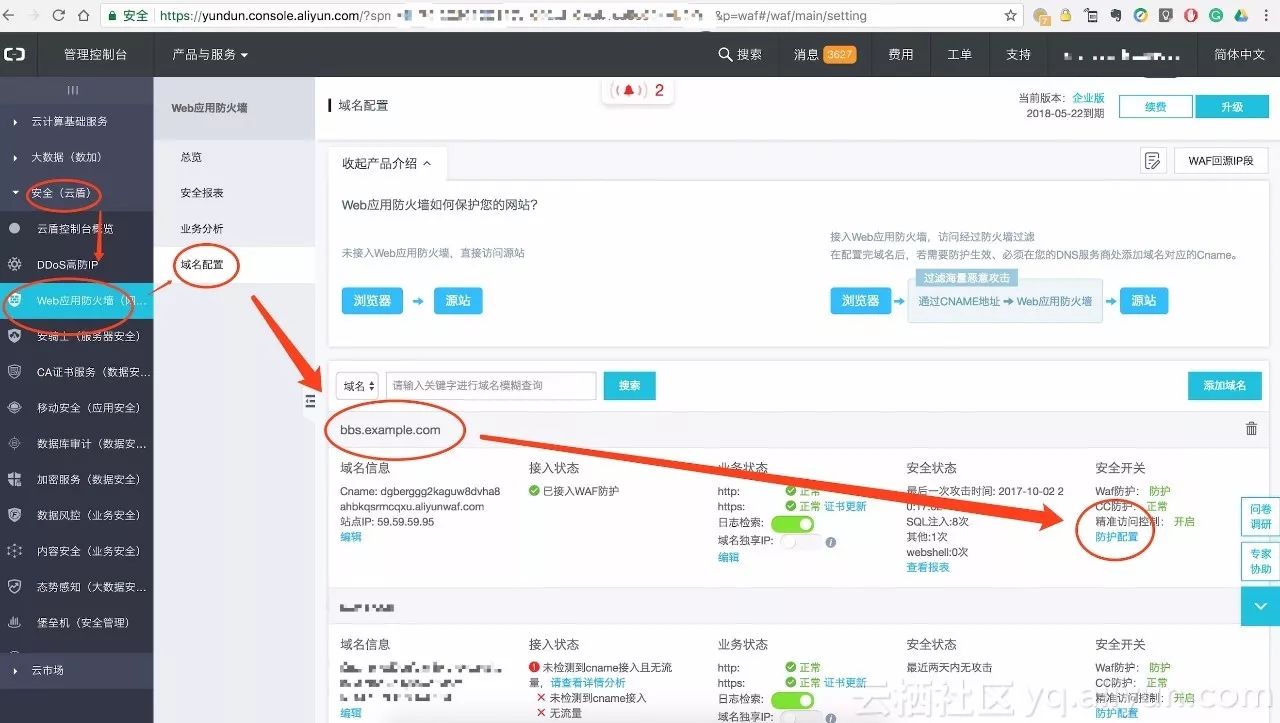This screenshot has width=1280, height=723.
Task: Click the WAF回源IP段 button
Action: coord(1220,161)
